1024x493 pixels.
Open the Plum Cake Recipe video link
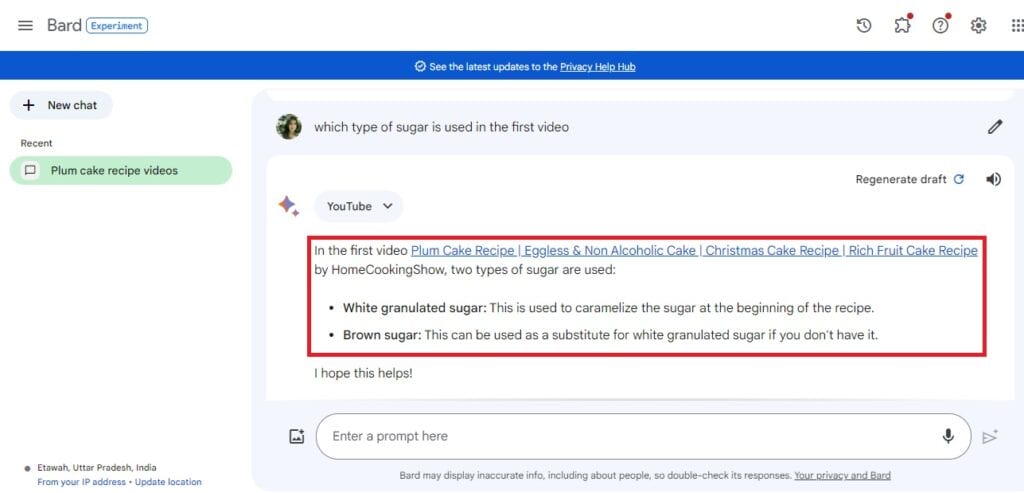tap(694, 251)
